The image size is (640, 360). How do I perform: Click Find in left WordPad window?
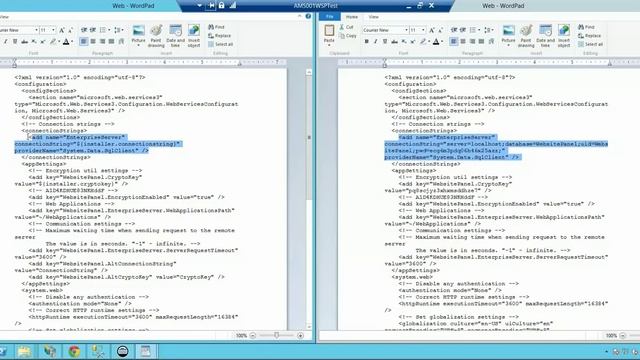[216, 27]
